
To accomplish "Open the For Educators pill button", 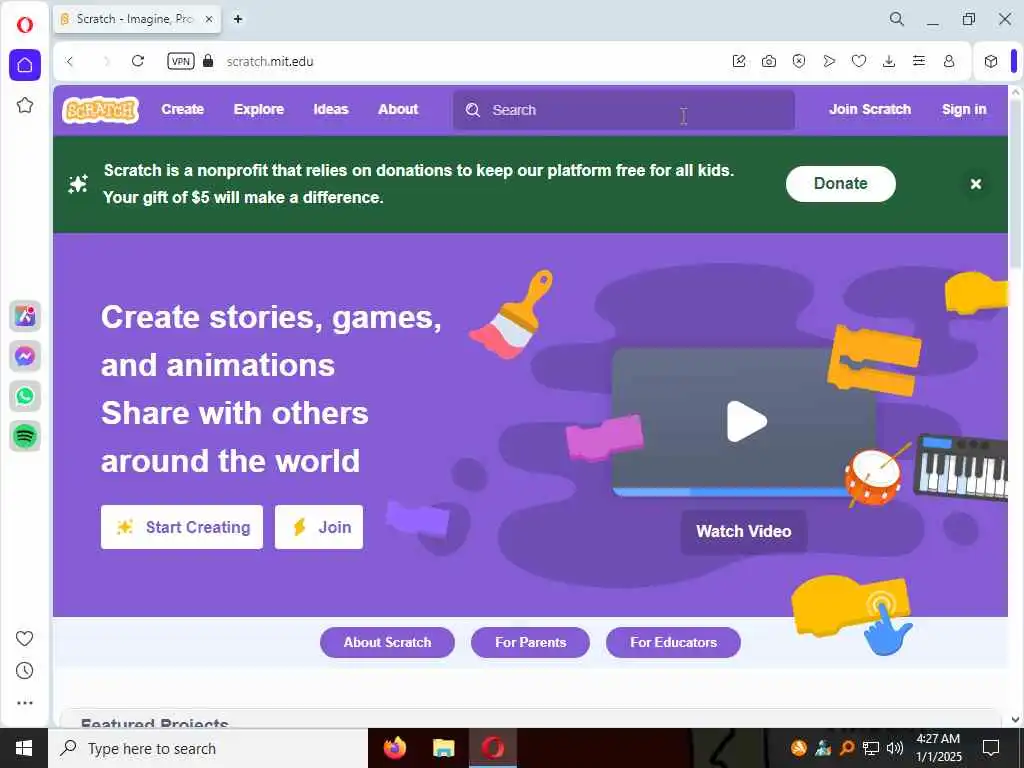I will pyautogui.click(x=673, y=643).
